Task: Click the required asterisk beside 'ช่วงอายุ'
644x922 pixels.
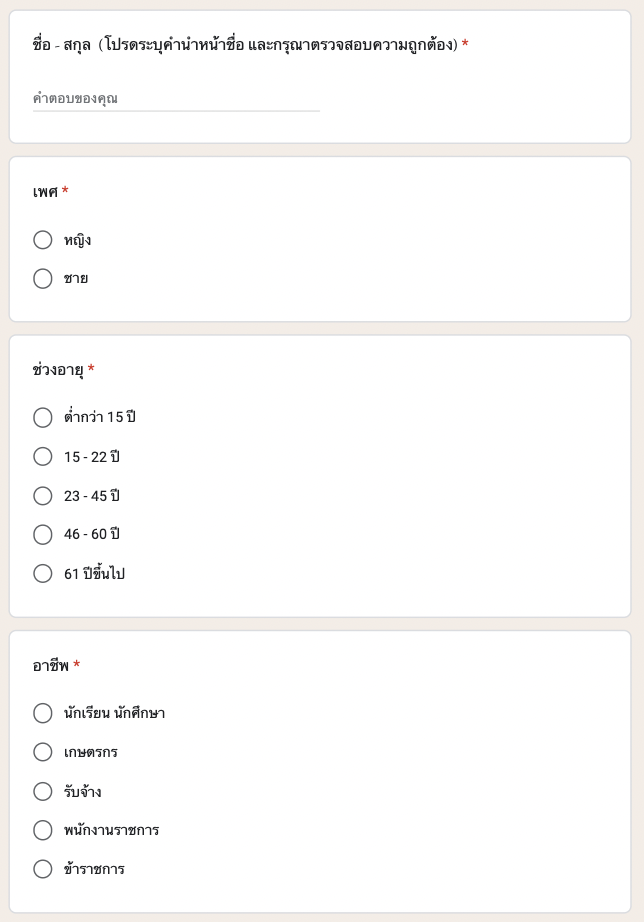Action: (91, 369)
